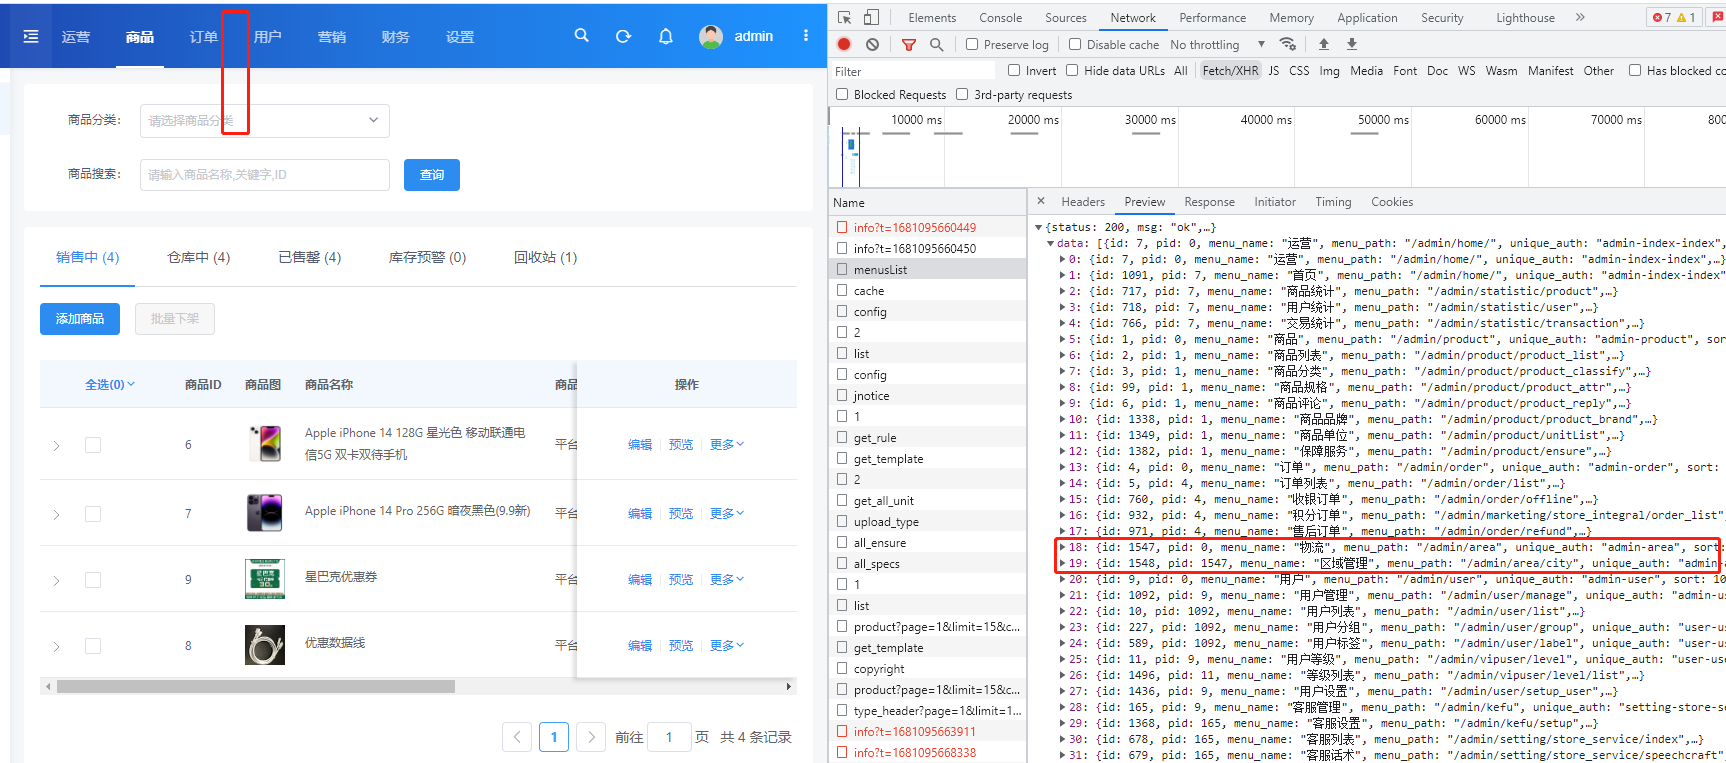Open network search magnifier icon
This screenshot has height=763, width=1726.
tap(936, 44)
